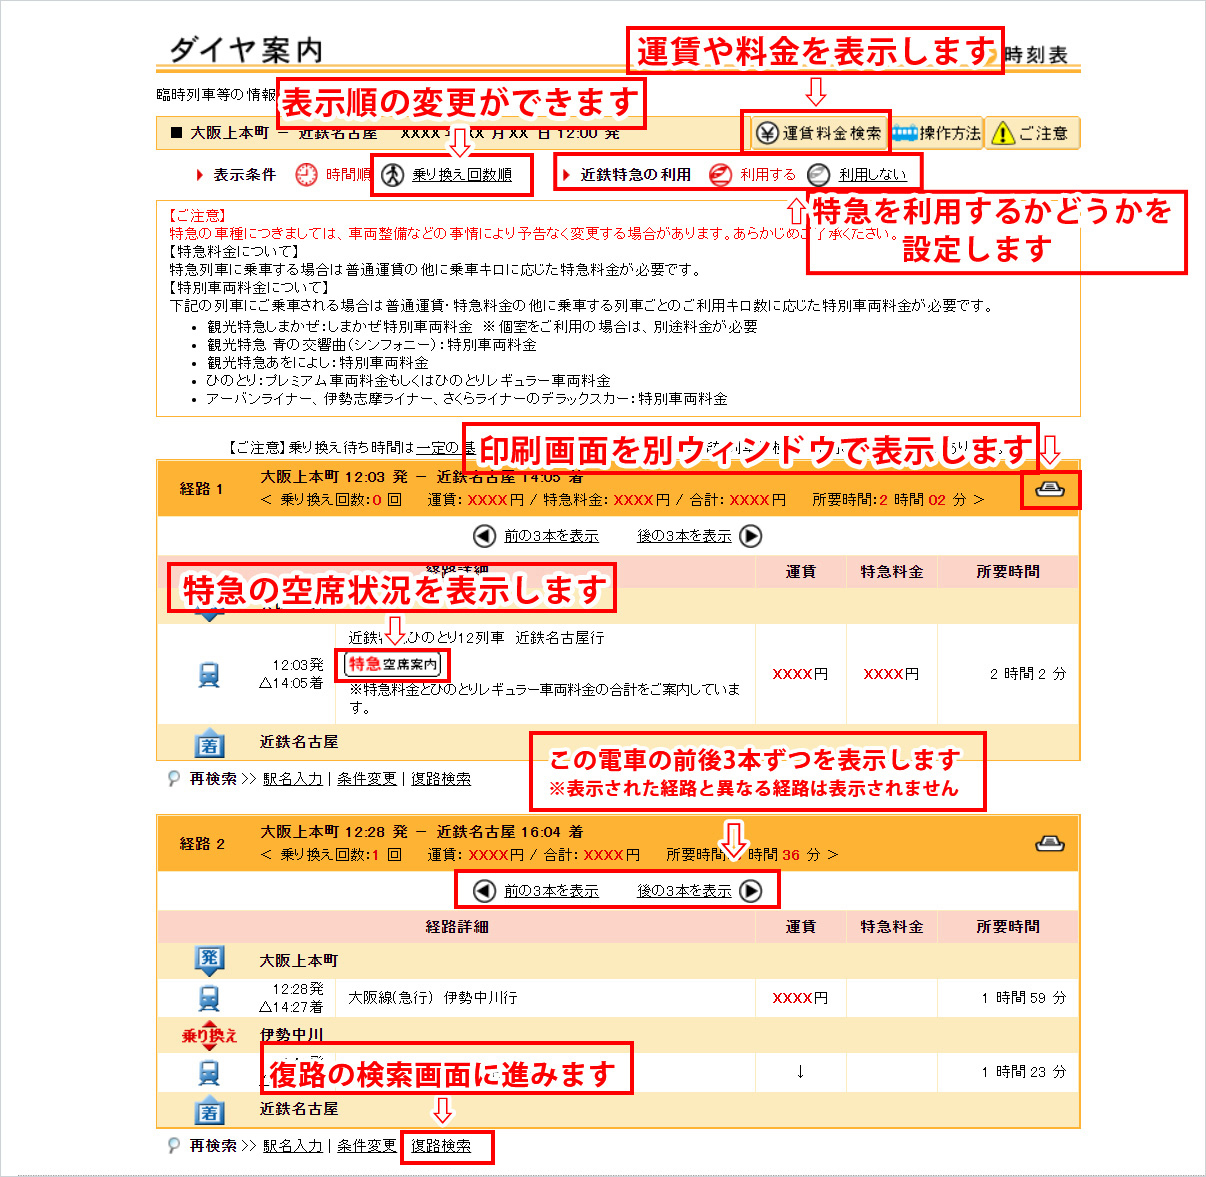Click 駅名入力 under 経路1

pos(293,779)
